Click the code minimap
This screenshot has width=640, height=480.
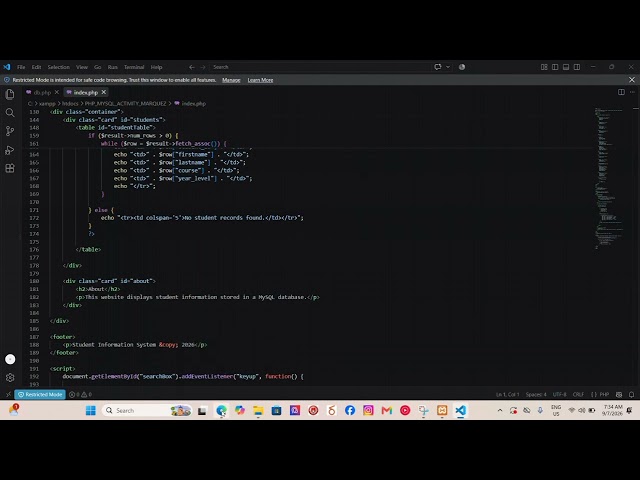click(x=609, y=178)
